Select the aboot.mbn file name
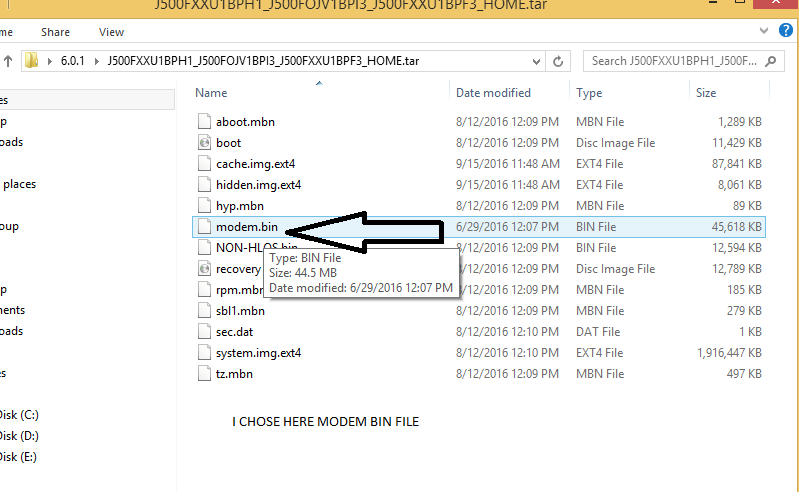 click(245, 122)
